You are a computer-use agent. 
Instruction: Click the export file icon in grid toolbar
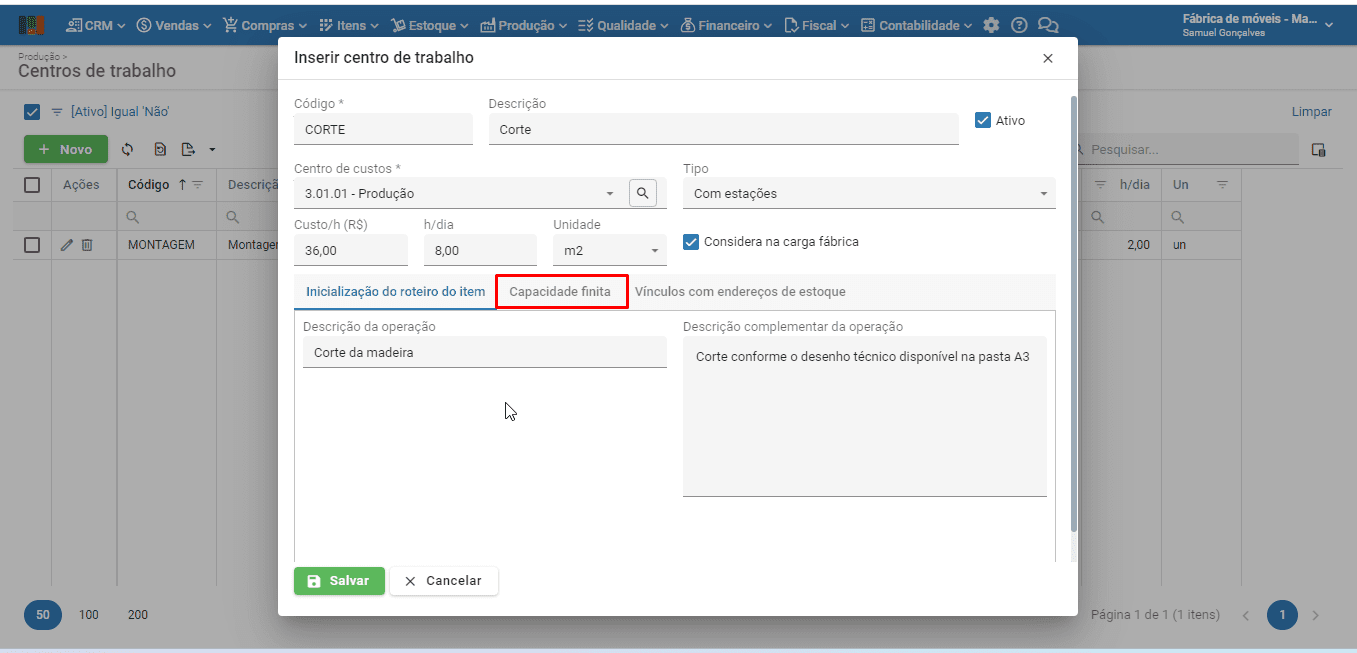click(188, 149)
